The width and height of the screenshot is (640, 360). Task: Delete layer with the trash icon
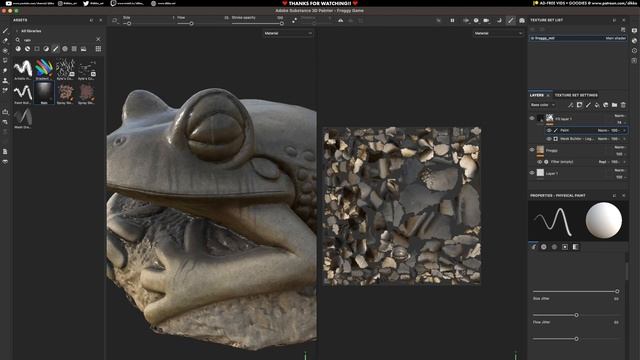tap(623, 105)
